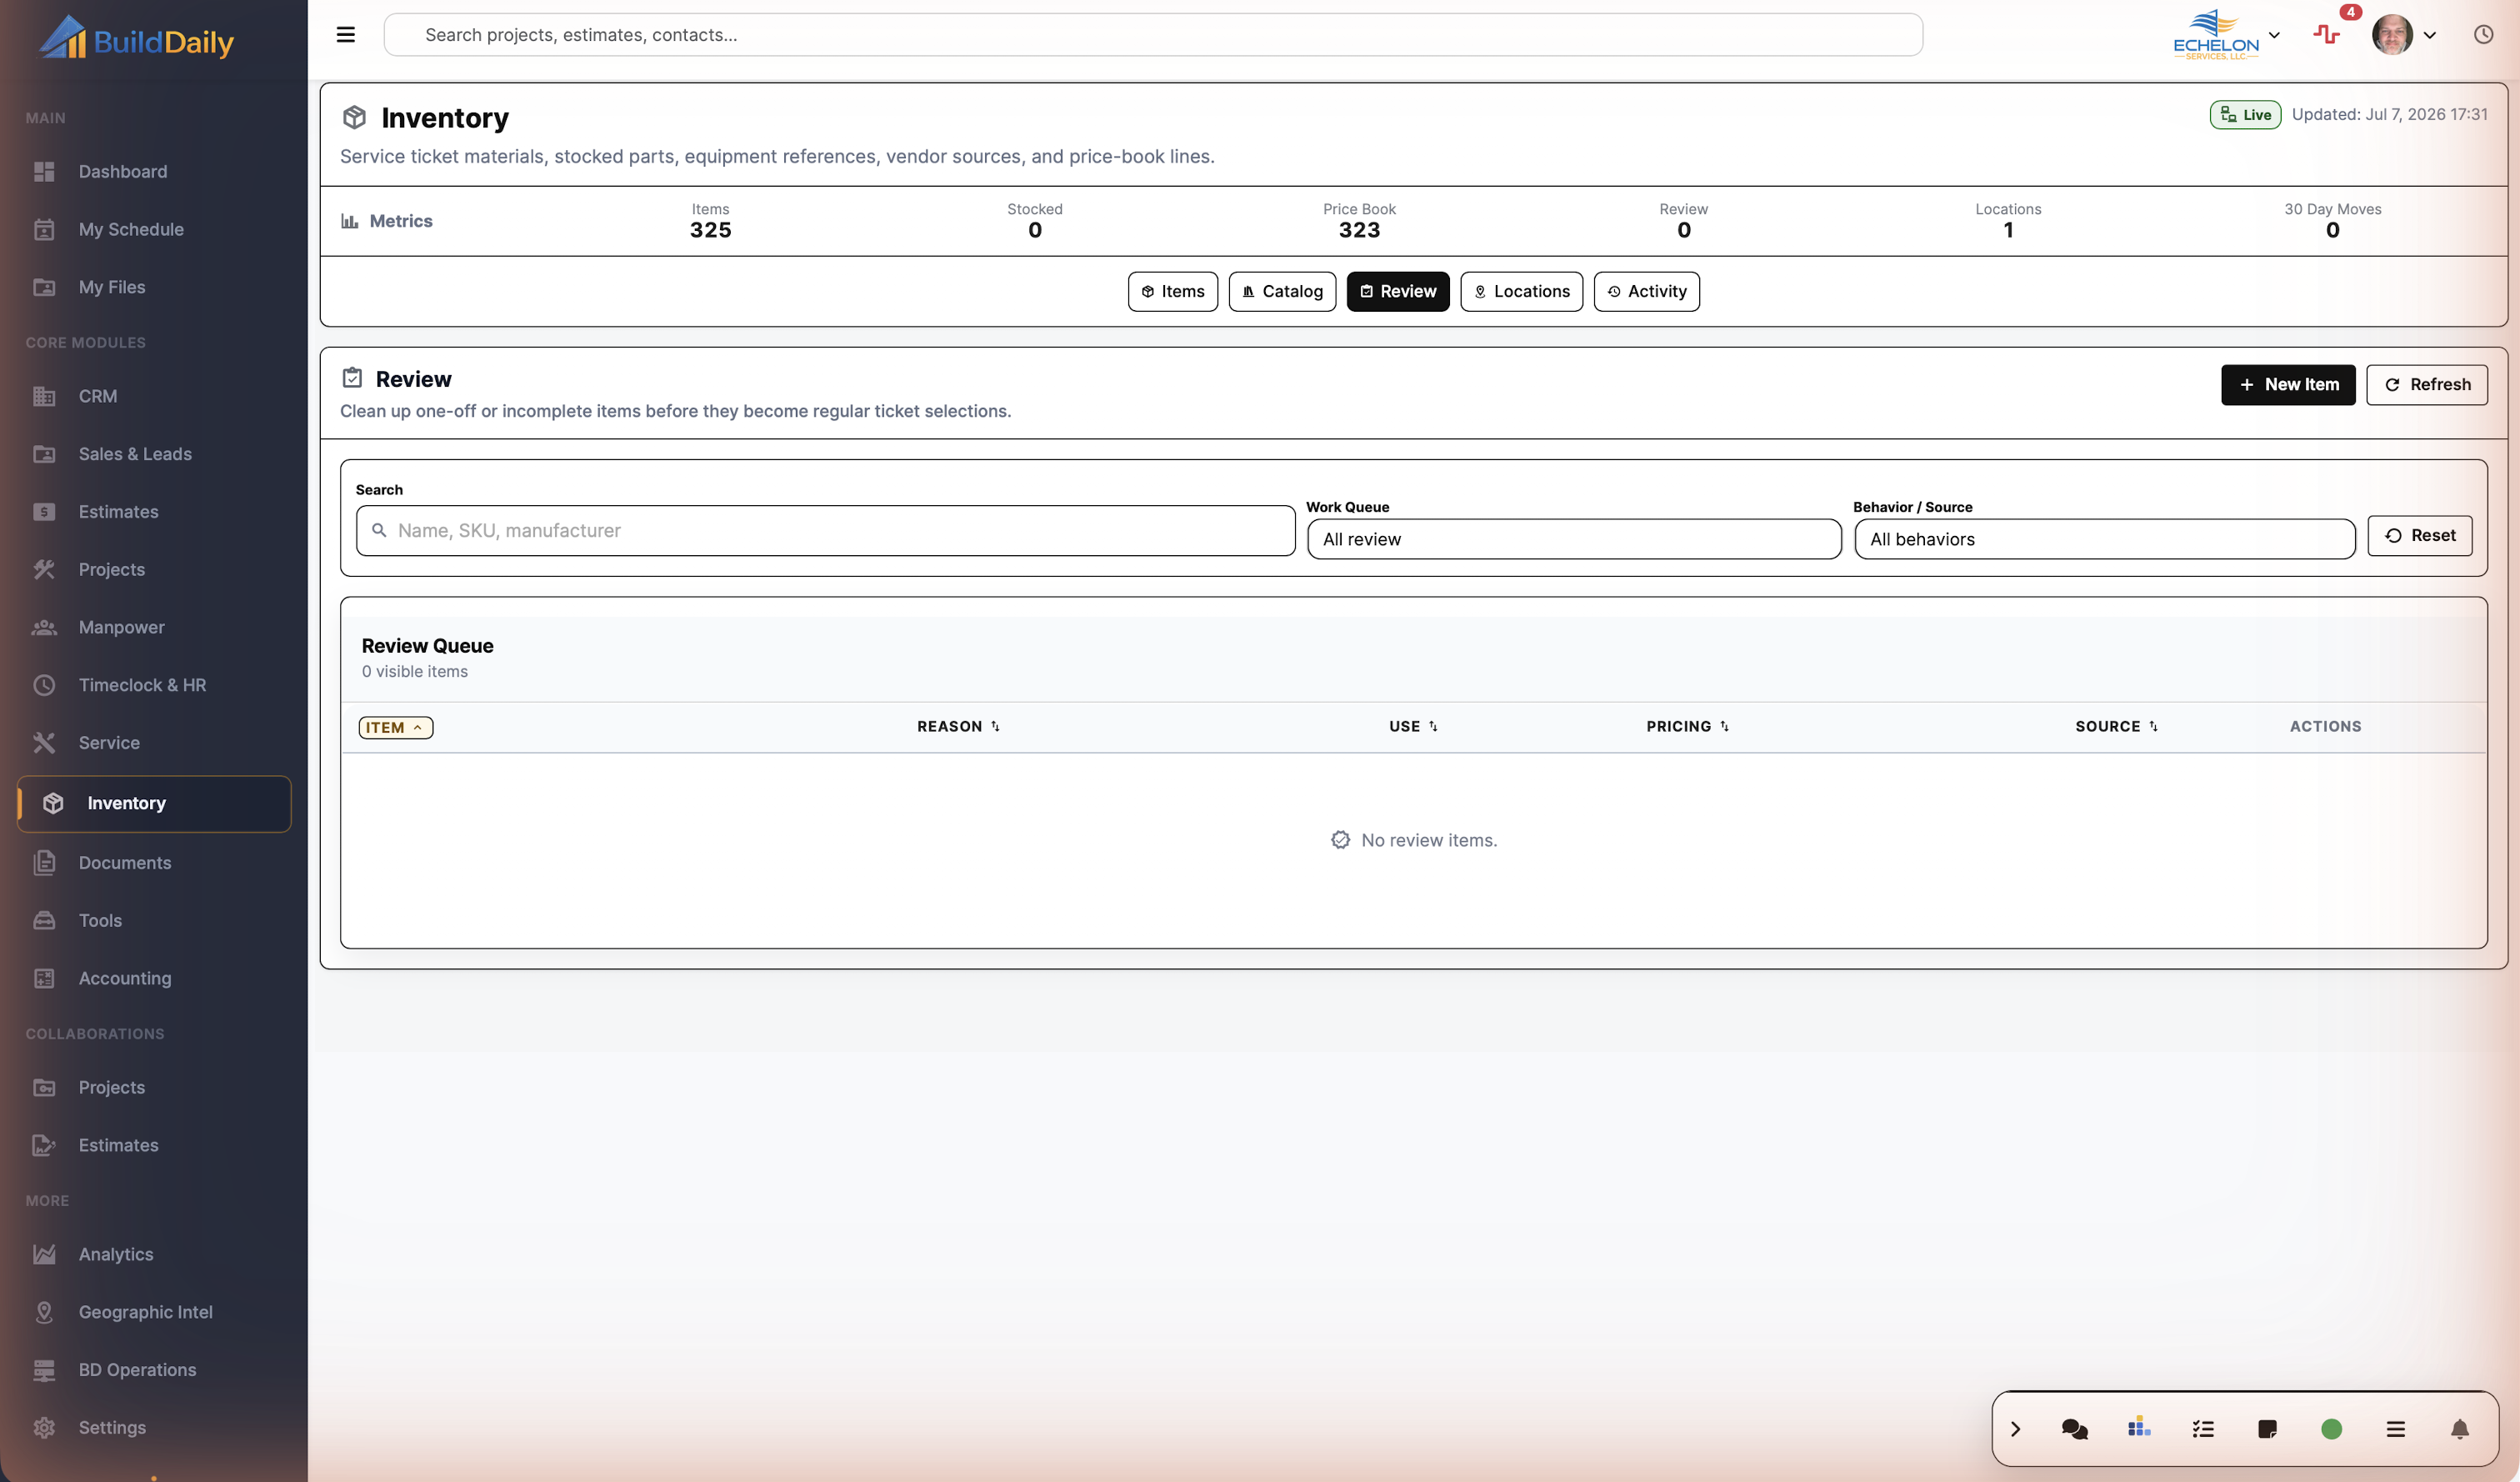This screenshot has height=1482, width=2520.
Task: Click the BuildDaily logo
Action: point(136,38)
